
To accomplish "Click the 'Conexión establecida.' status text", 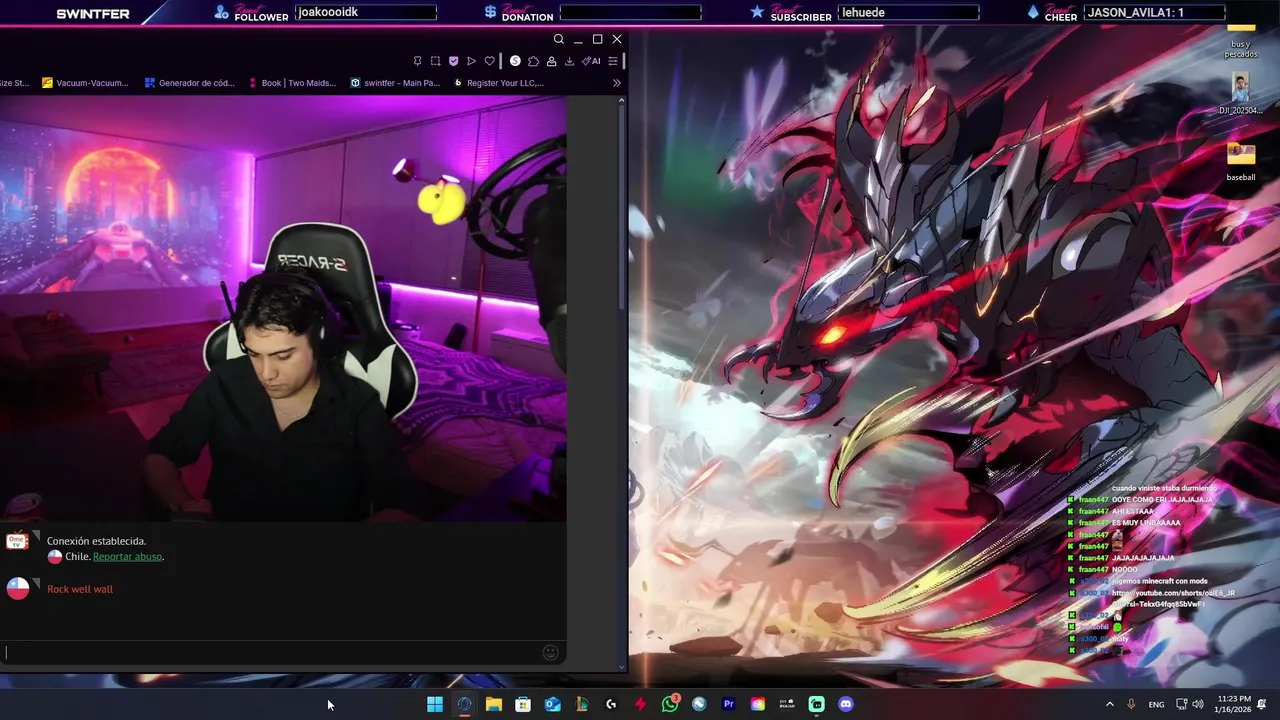I will pyautogui.click(x=96, y=541).
